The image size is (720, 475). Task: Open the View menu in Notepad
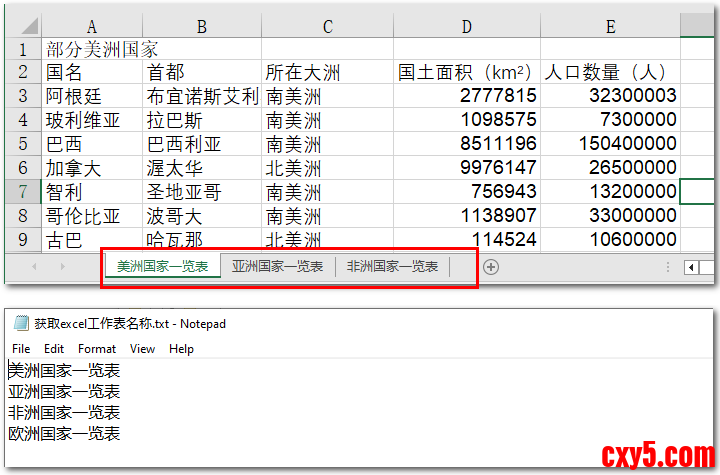pos(143,349)
